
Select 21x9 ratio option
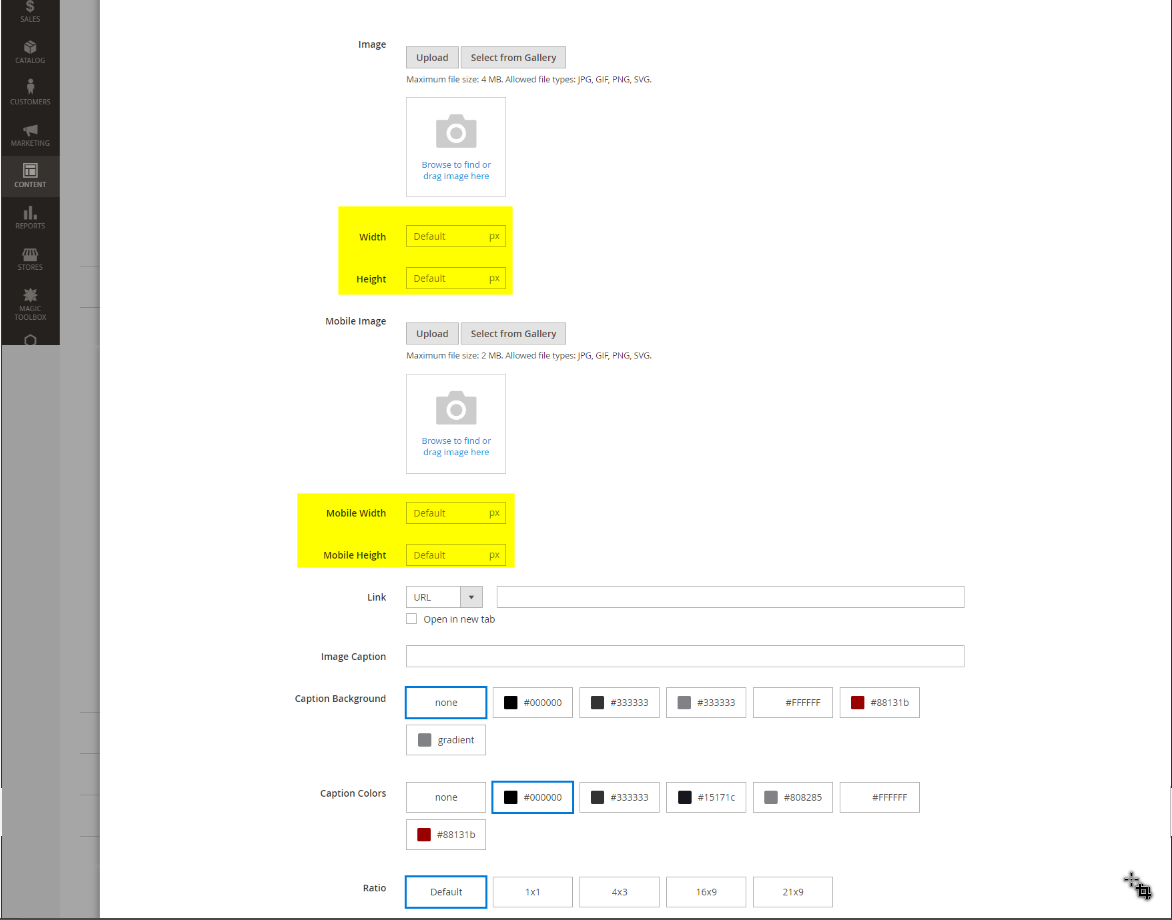coord(793,892)
